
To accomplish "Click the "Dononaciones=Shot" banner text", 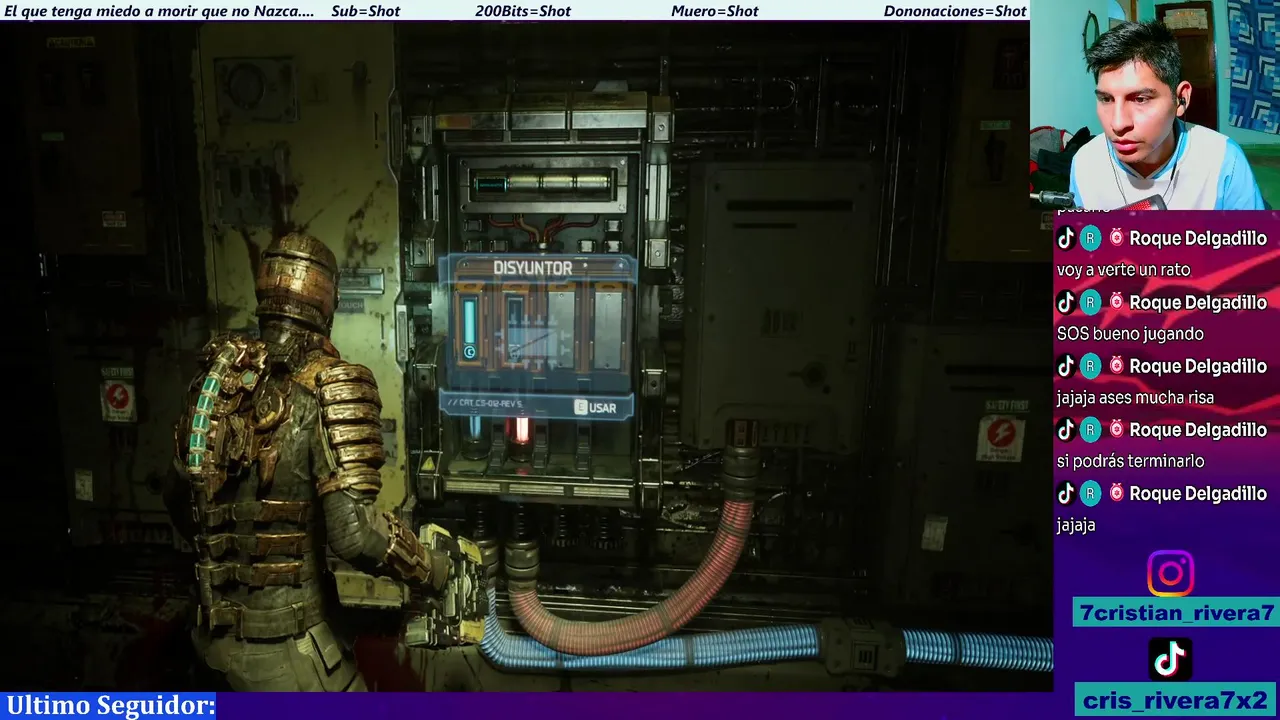I will pos(955,11).
